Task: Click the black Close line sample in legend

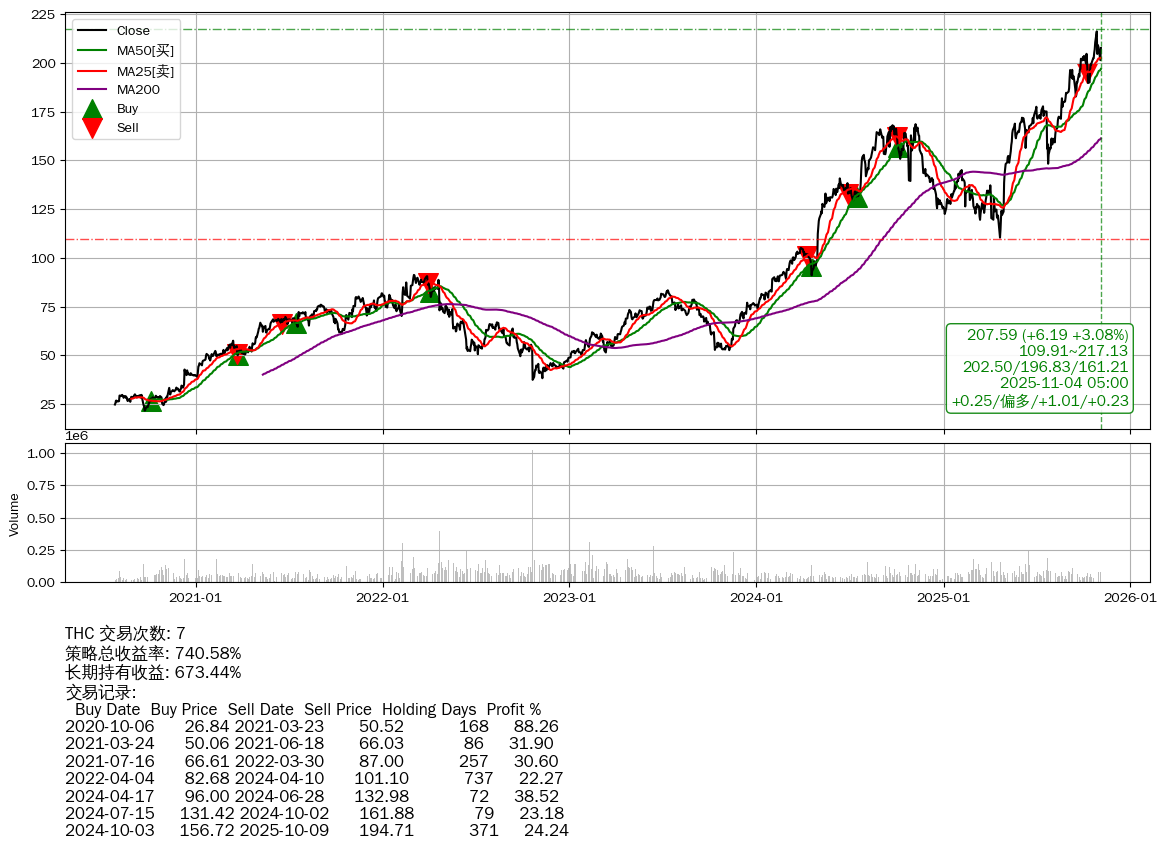Action: [92, 31]
